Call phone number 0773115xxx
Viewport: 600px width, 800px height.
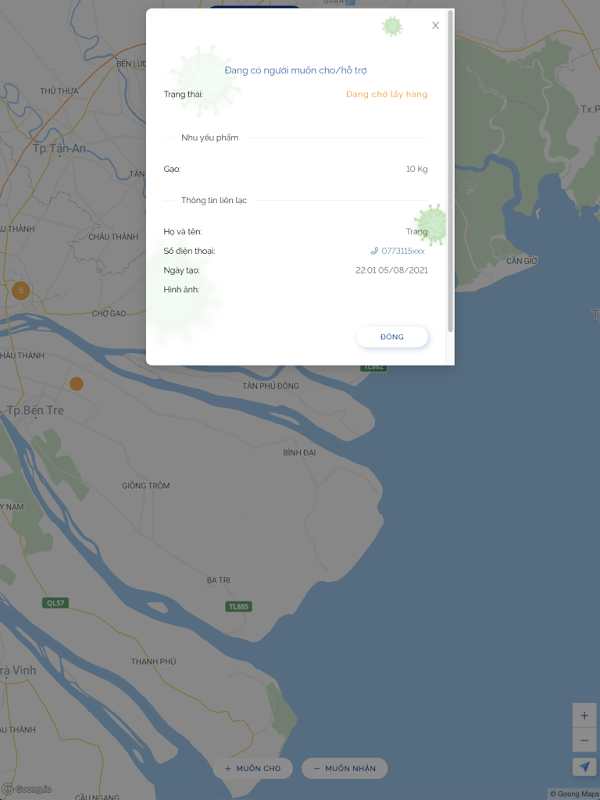click(x=403, y=251)
